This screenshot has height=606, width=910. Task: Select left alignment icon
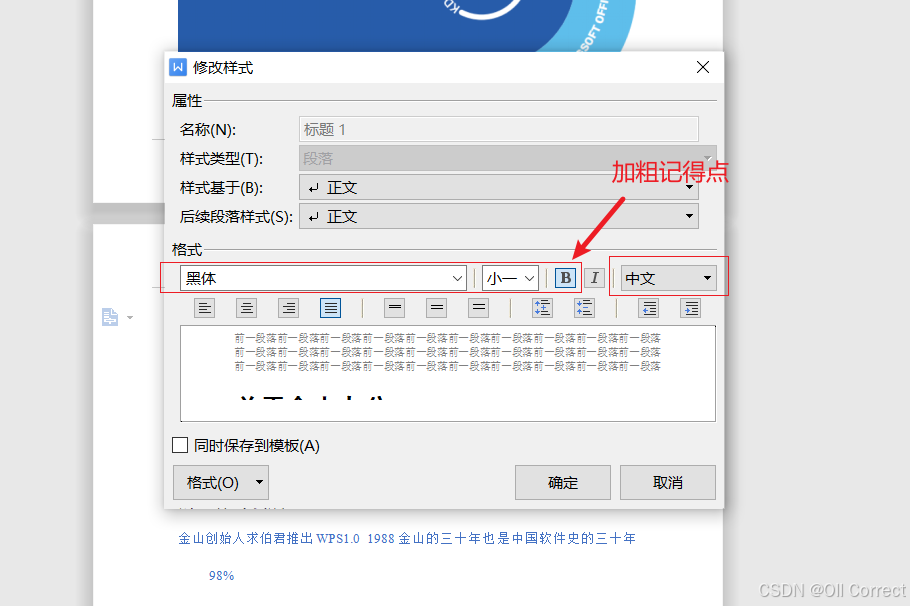pos(204,308)
